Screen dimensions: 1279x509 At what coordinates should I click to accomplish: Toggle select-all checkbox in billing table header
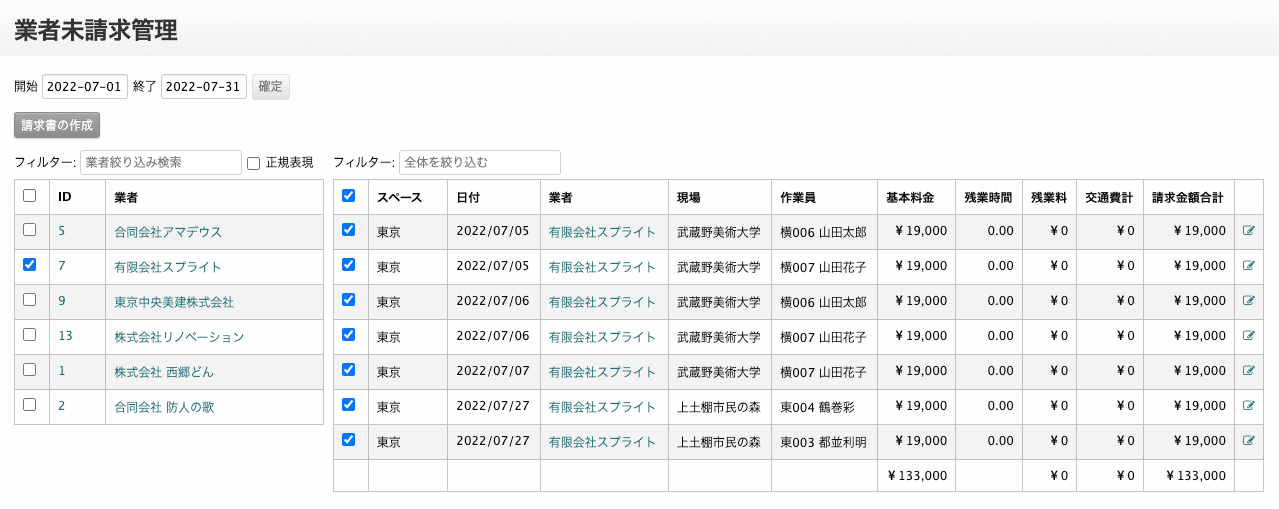click(348, 196)
